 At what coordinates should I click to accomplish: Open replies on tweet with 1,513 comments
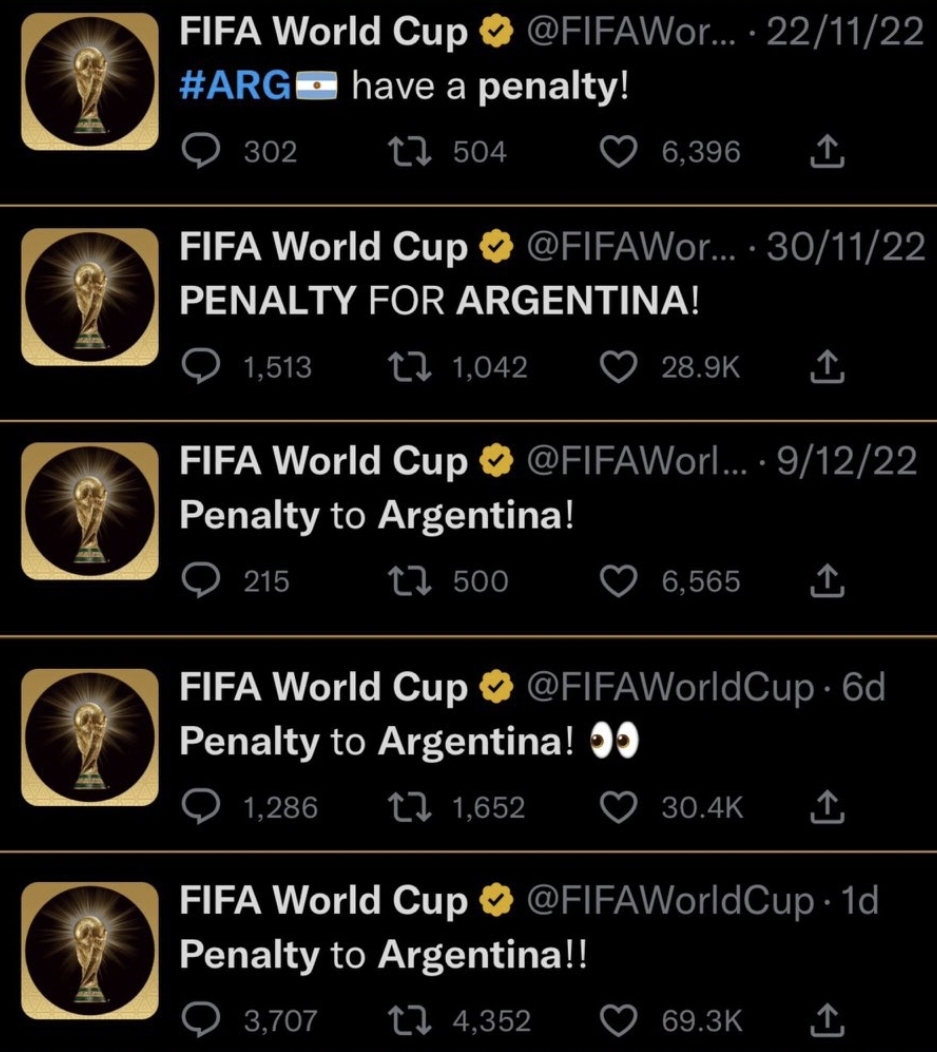click(201, 367)
